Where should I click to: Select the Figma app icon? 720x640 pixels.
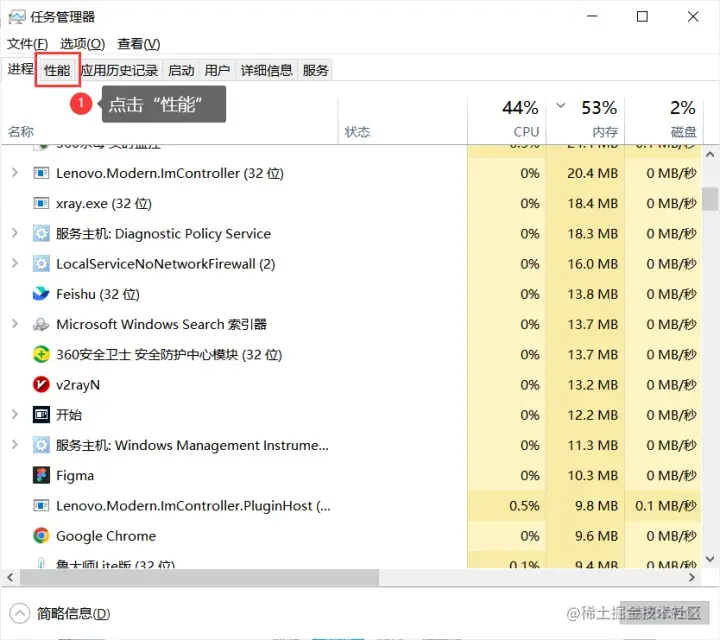[41, 475]
